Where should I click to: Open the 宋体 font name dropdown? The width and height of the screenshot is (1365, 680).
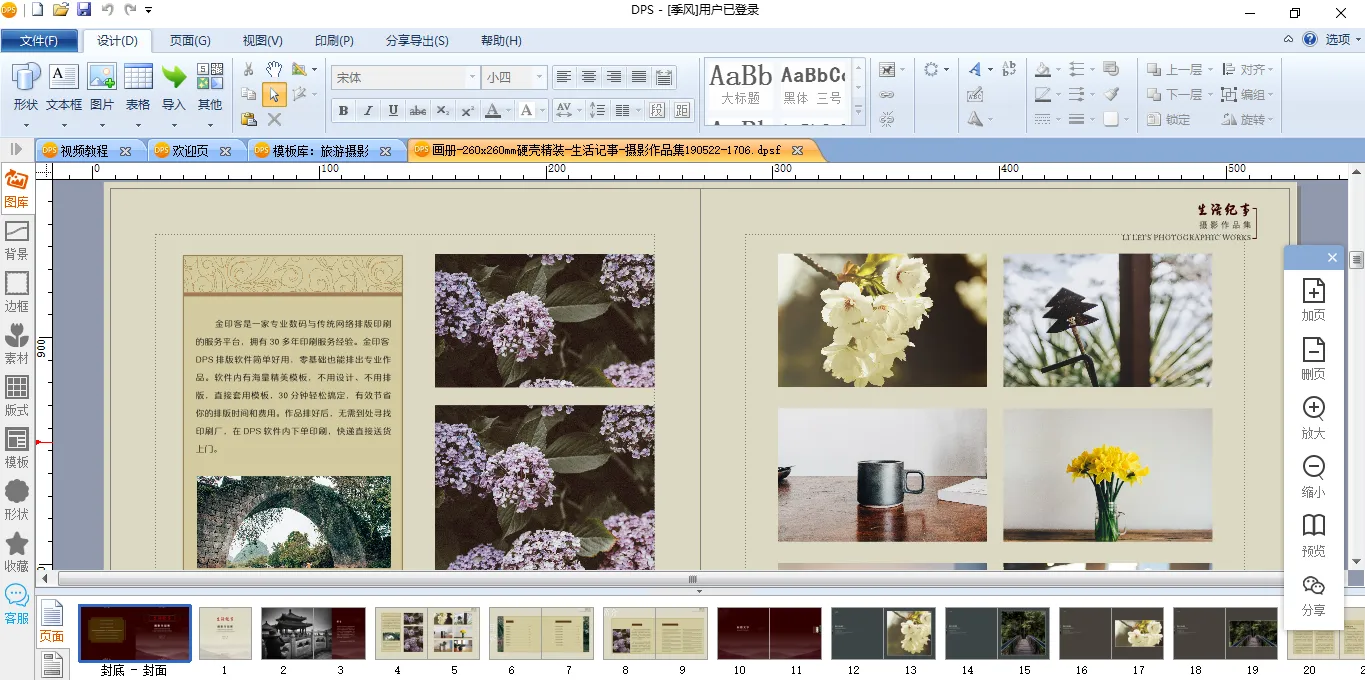[472, 77]
